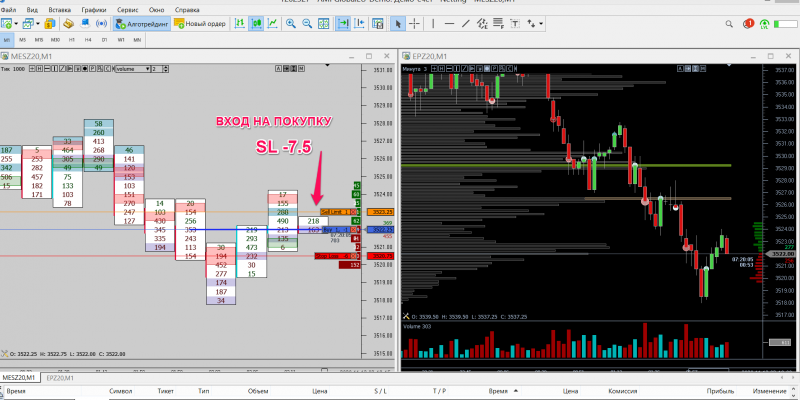Image resolution: width=800 pixels, height=400 pixels.
Task: Switch to the EPZ20,M1 bottom tab
Action: [x=60, y=378]
